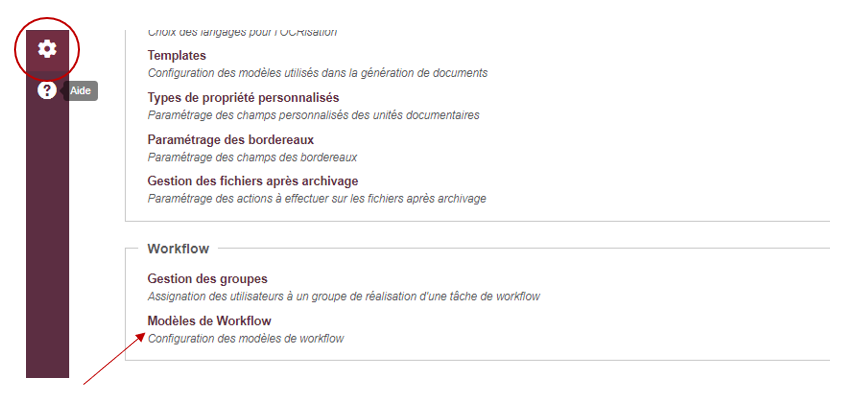This screenshot has width=855, height=401.
Task: Open Modèles de Workflow
Action: pyautogui.click(x=209, y=321)
